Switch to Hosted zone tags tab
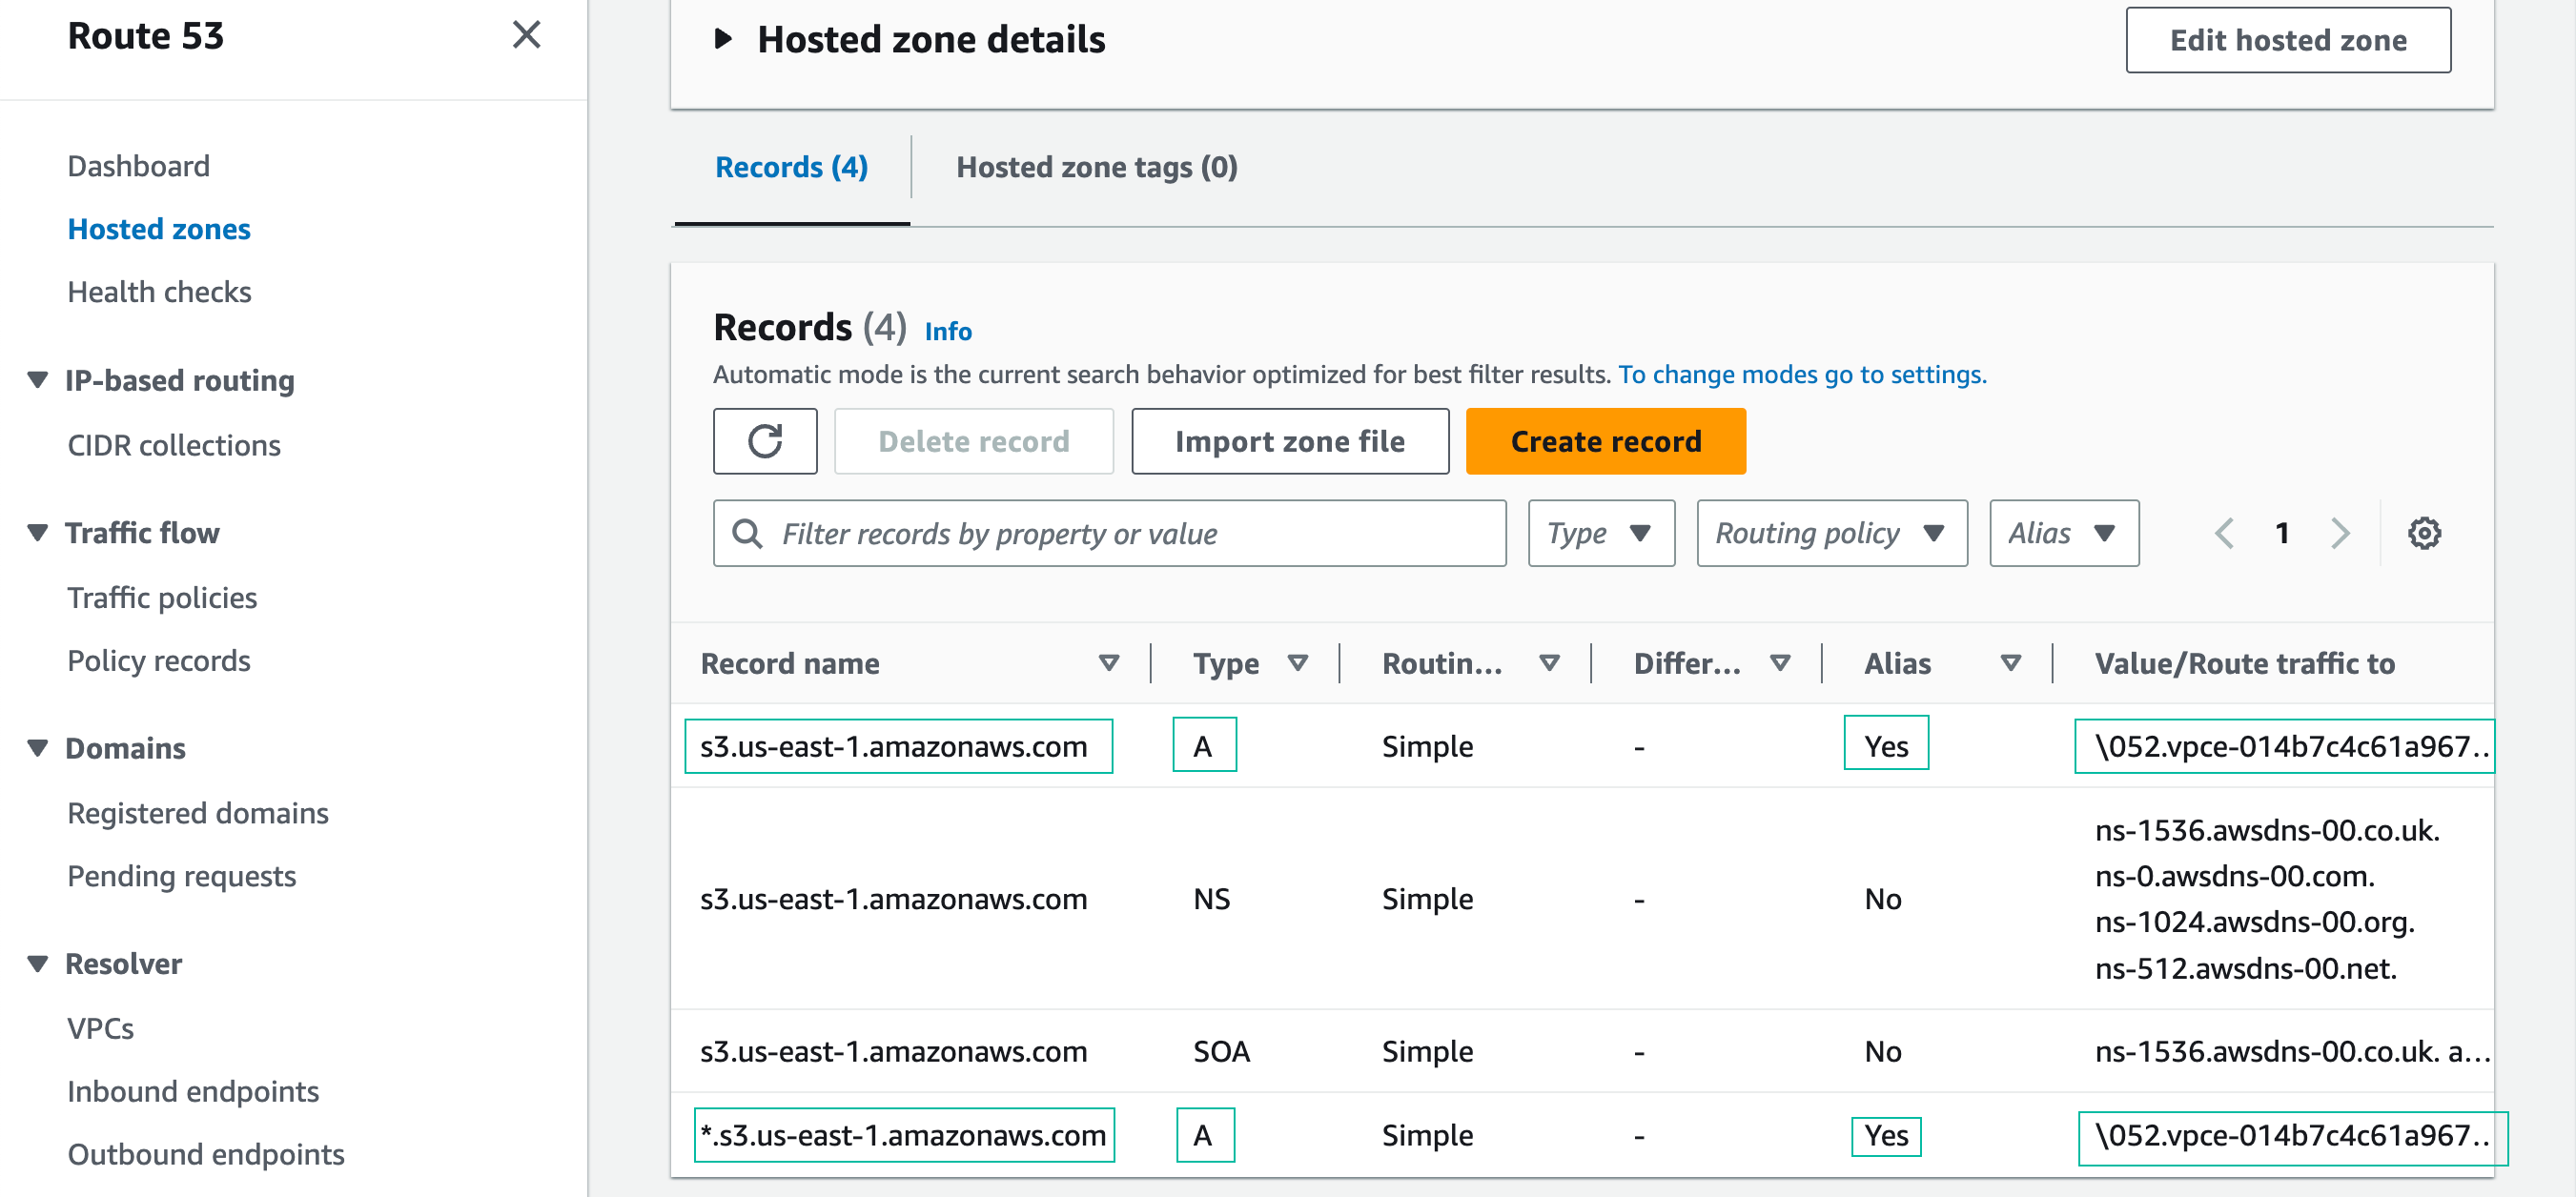The height and width of the screenshot is (1197, 2576). tap(1096, 167)
